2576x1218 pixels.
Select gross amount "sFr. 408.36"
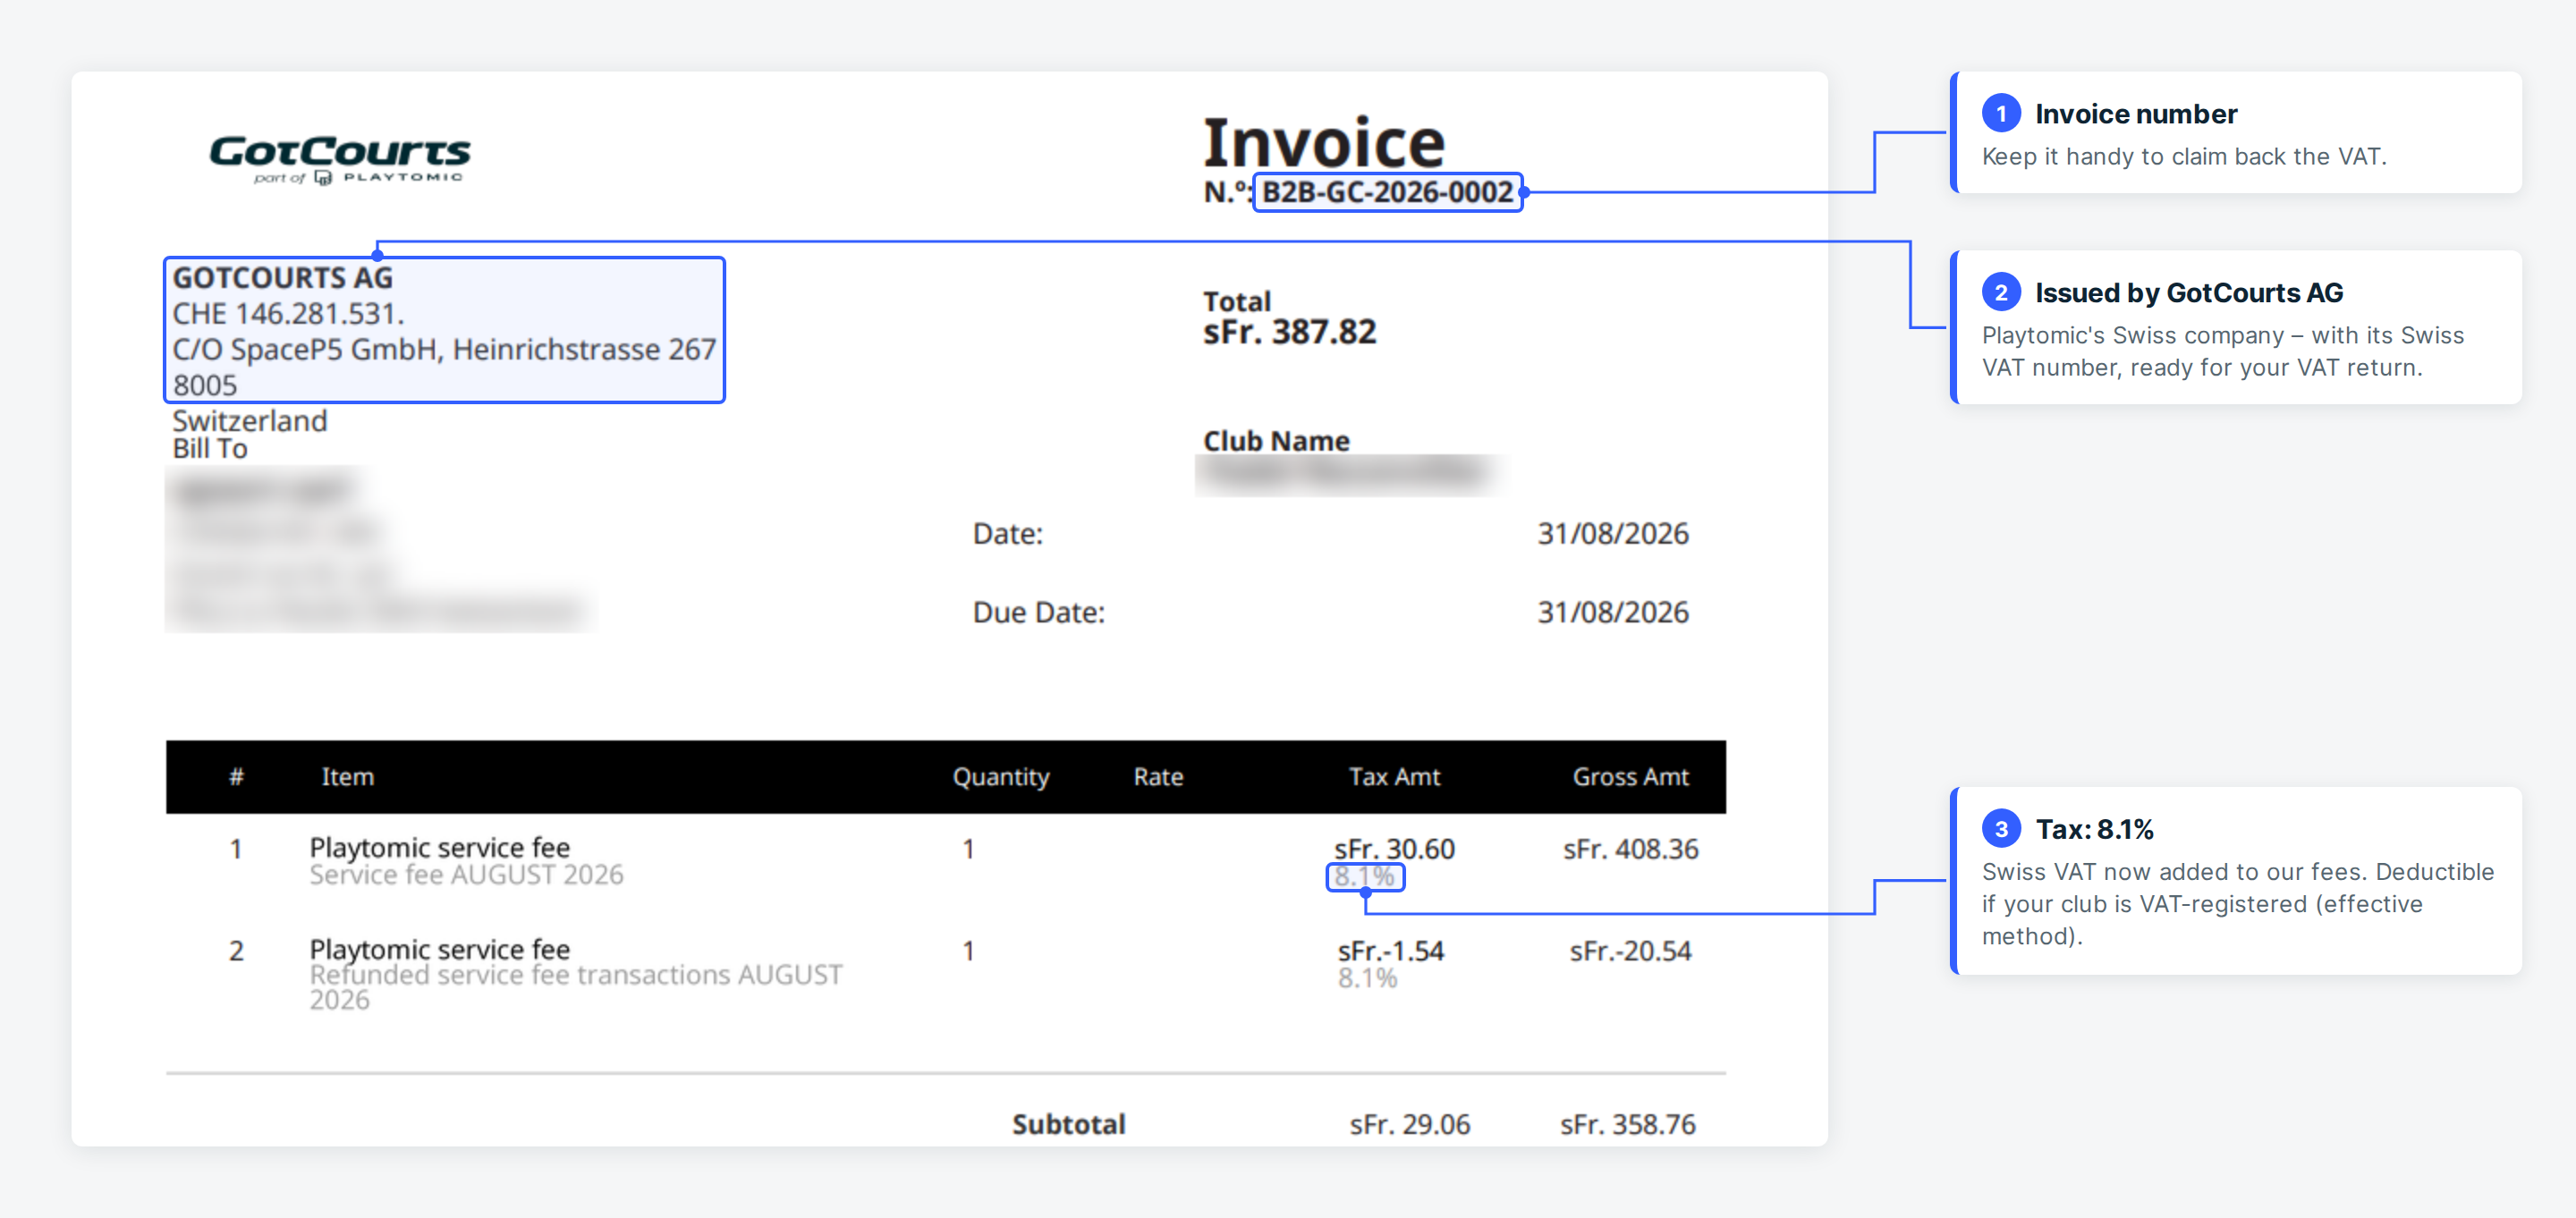pyautogui.click(x=1630, y=849)
